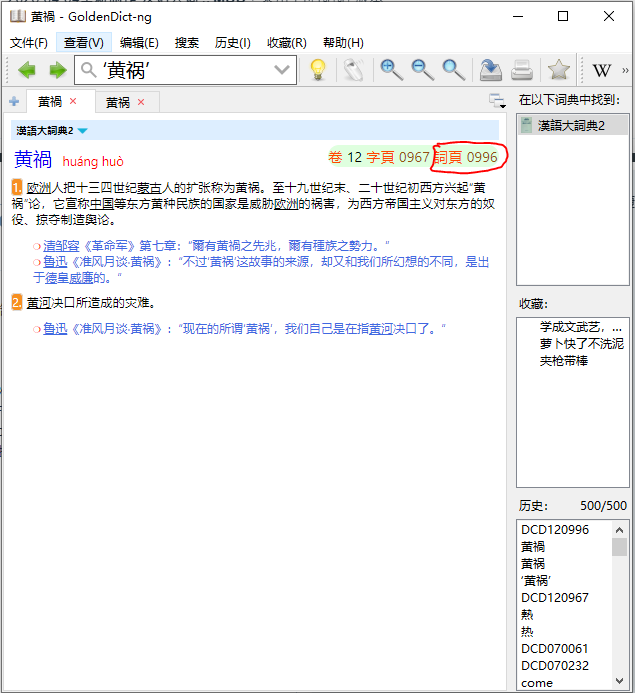Screen dimensions: 635x693
Task: Open the 清邹容 citation link
Action: [61, 246]
